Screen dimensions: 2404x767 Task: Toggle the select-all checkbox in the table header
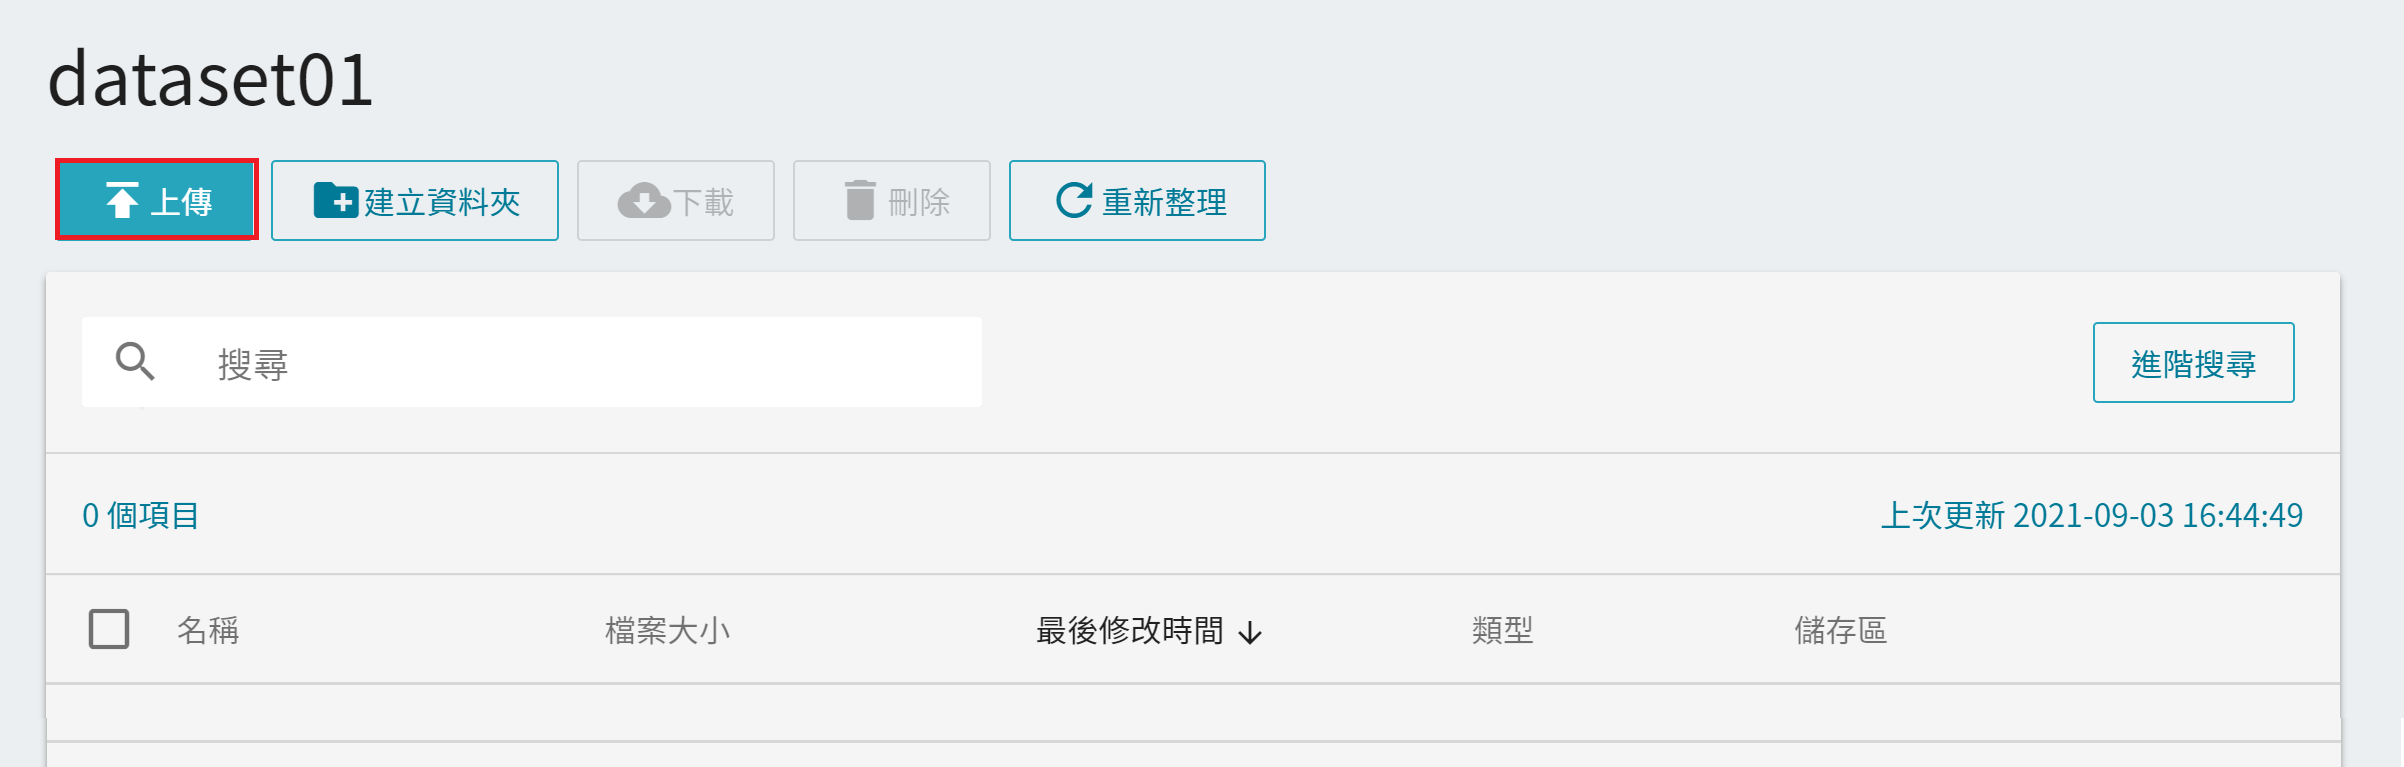click(109, 629)
